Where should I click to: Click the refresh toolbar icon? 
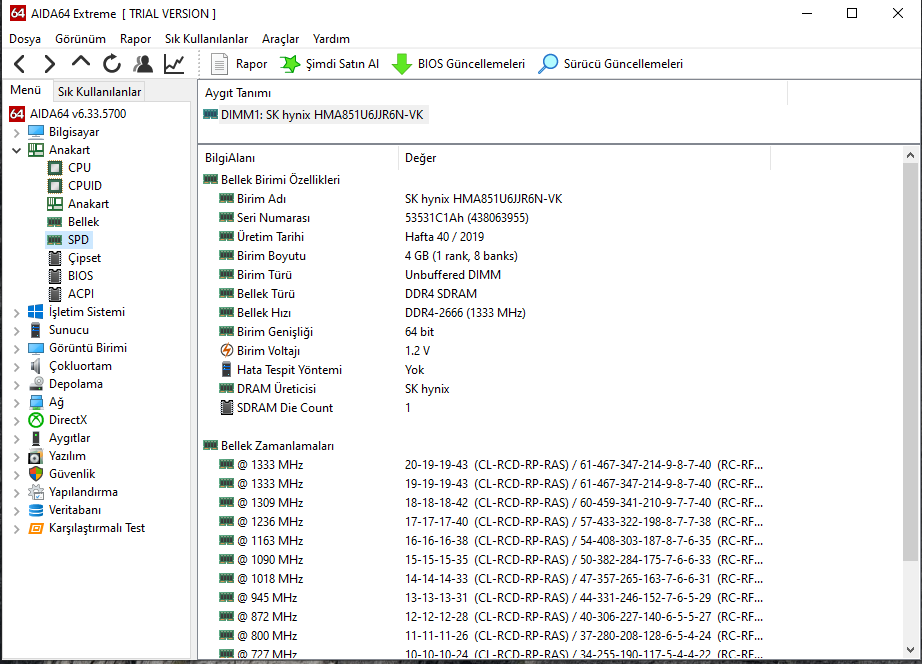pos(112,64)
